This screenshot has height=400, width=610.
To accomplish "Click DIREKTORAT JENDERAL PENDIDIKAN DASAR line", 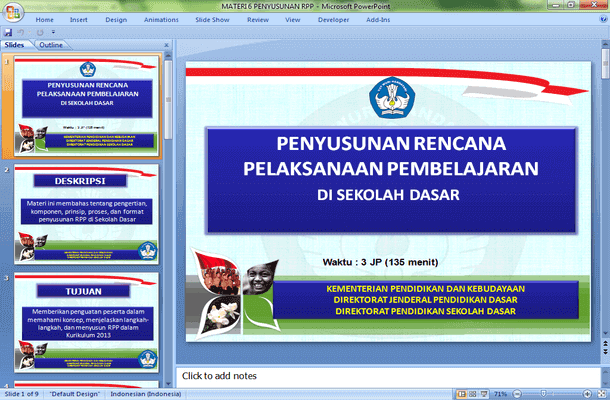I will [426, 300].
